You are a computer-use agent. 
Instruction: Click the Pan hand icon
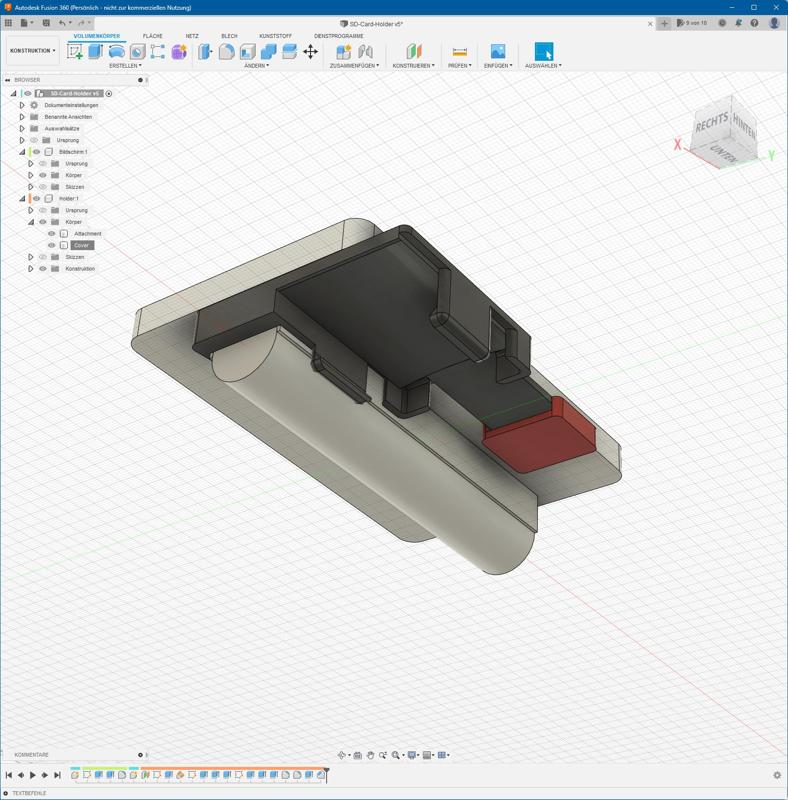pyautogui.click(x=370, y=755)
